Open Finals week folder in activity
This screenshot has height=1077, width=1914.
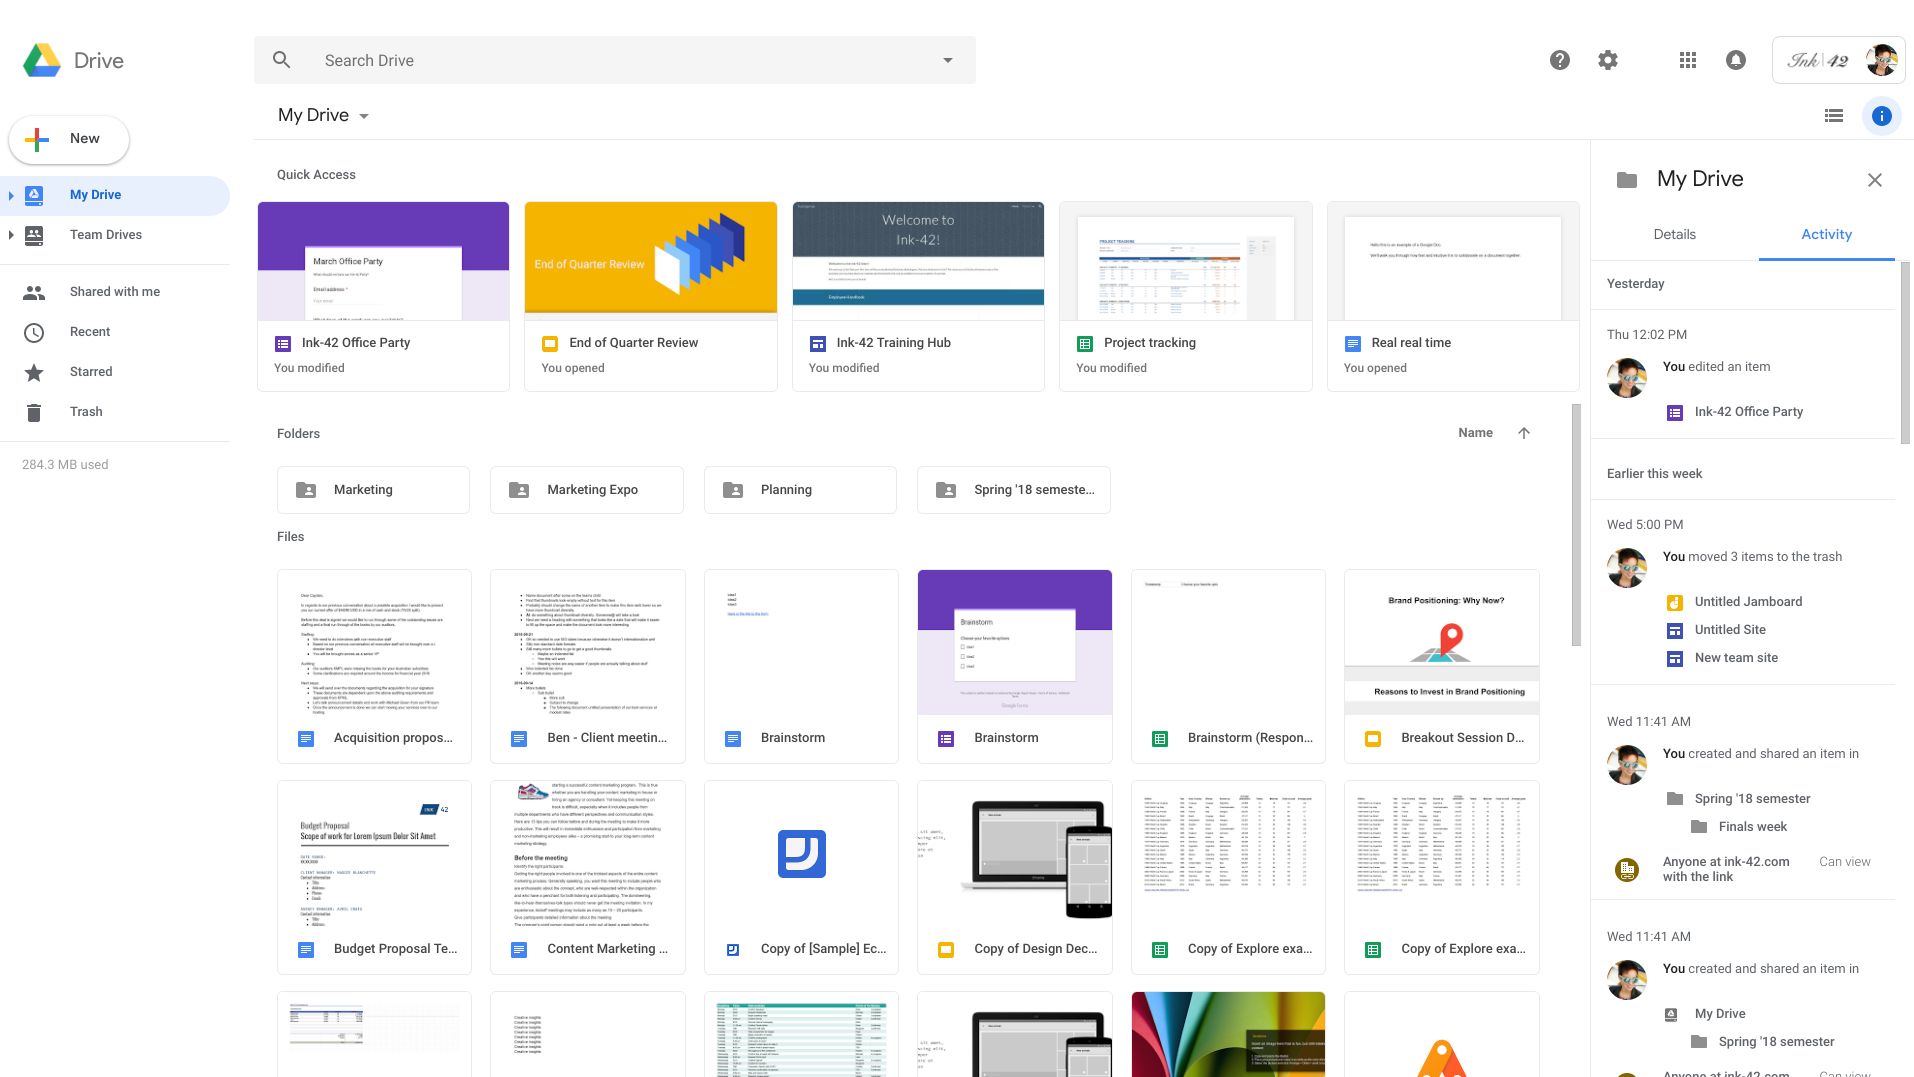[1752, 827]
